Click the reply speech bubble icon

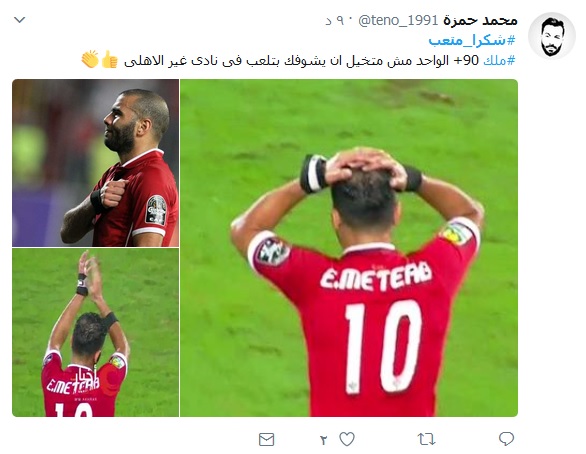(506, 439)
